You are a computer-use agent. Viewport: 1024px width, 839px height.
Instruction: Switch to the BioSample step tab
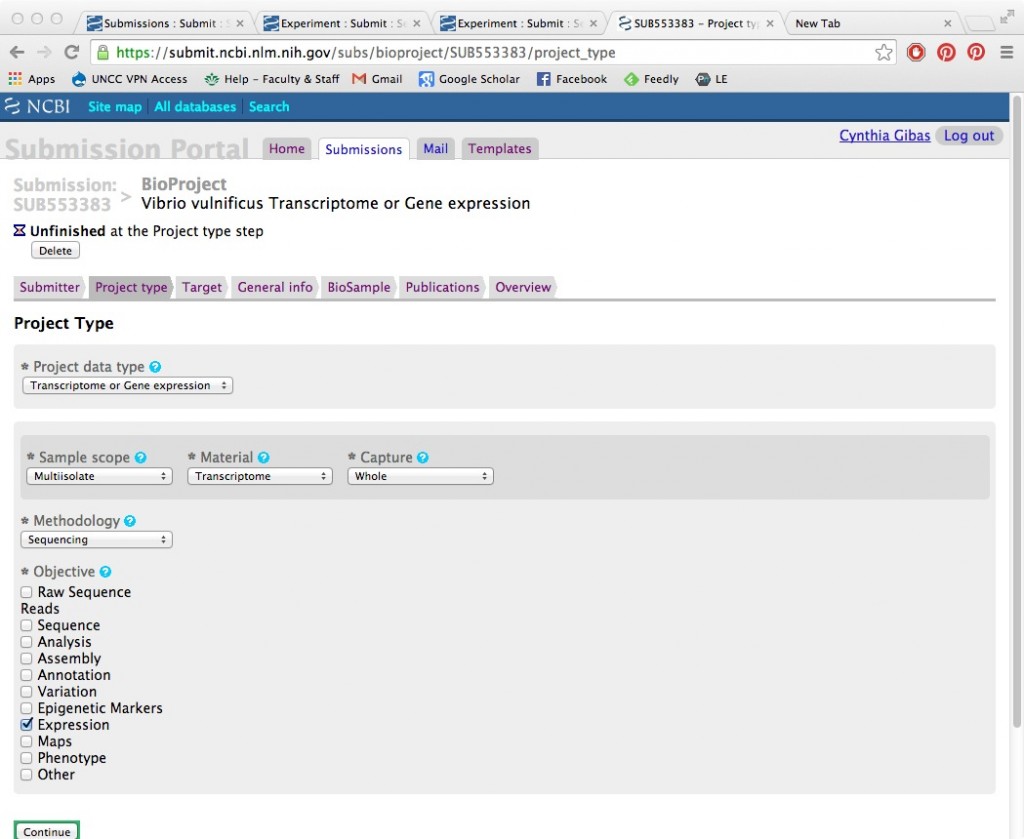coord(358,287)
